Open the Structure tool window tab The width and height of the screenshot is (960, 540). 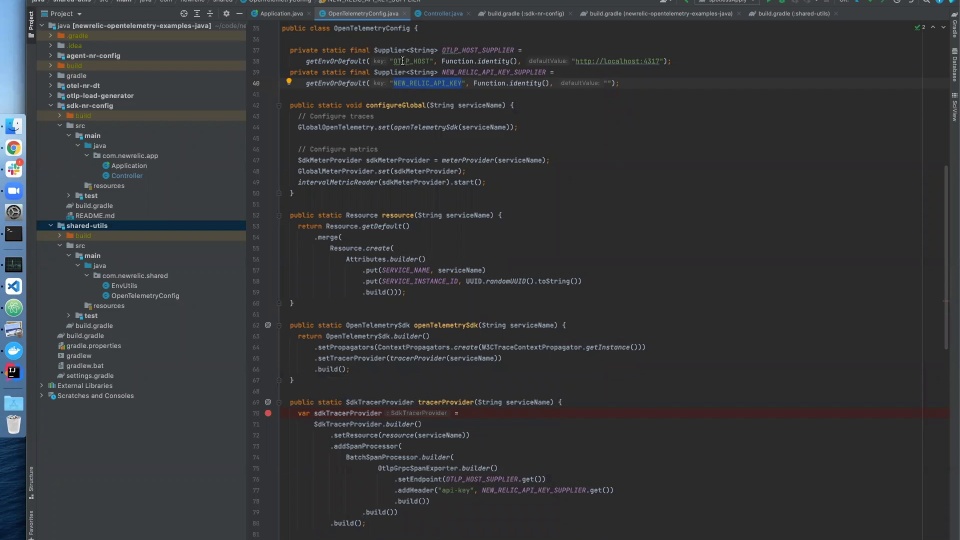point(31,482)
